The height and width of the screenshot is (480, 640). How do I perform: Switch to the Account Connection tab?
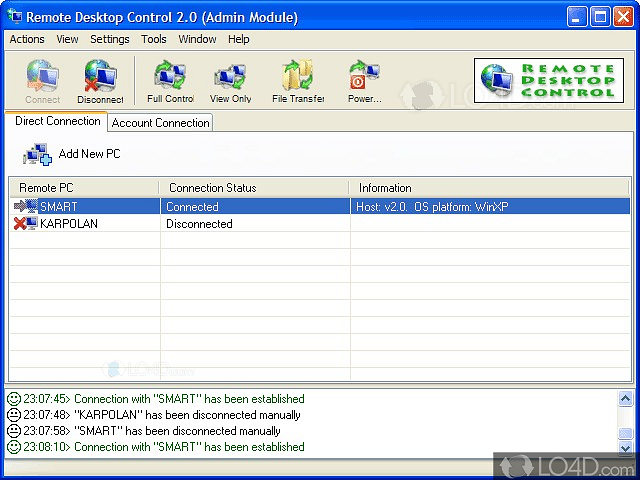(160, 123)
